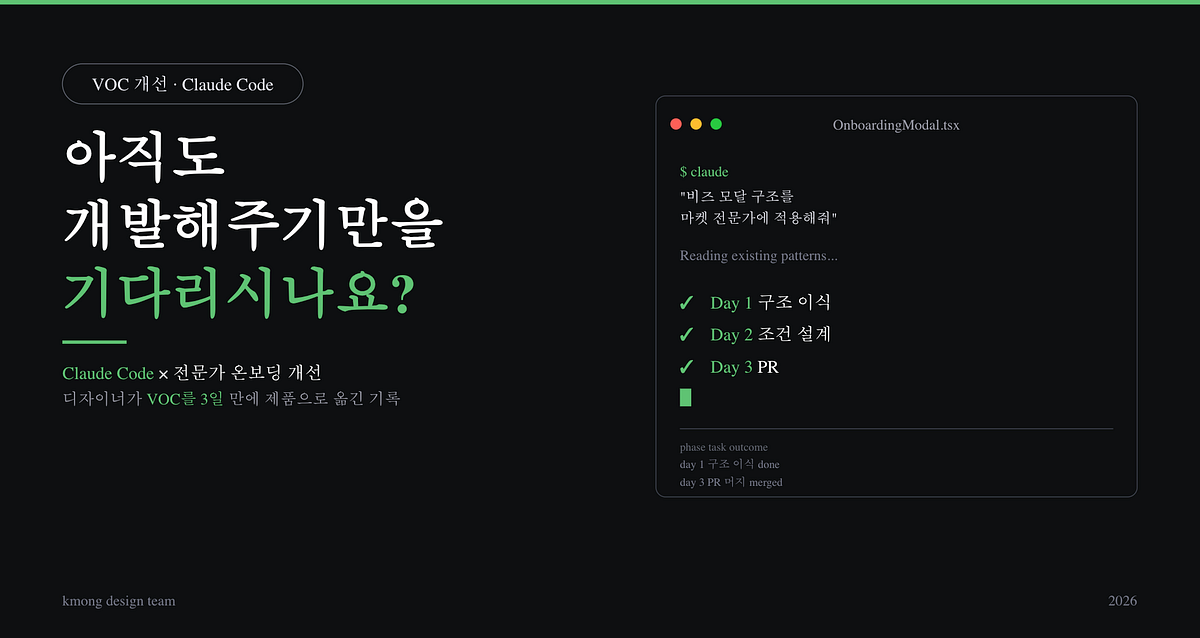Click the checkmark beside Day 3 PR

(686, 367)
